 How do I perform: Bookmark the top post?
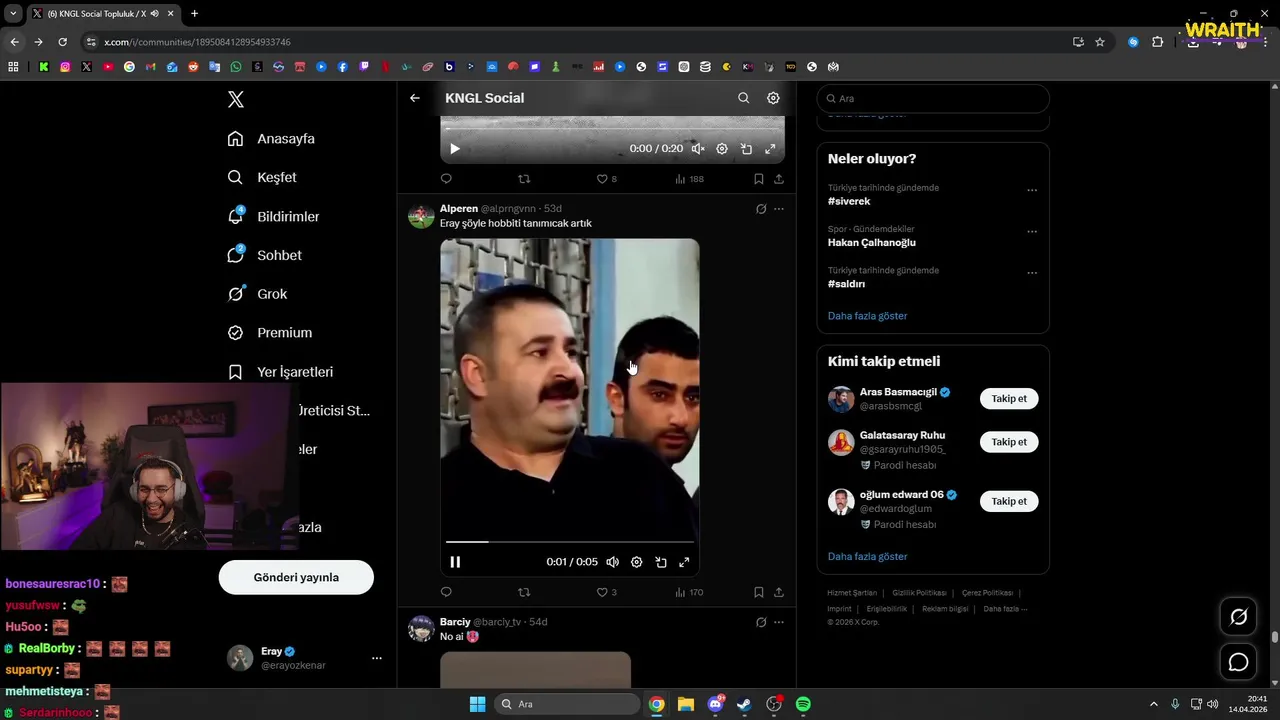[x=759, y=179]
